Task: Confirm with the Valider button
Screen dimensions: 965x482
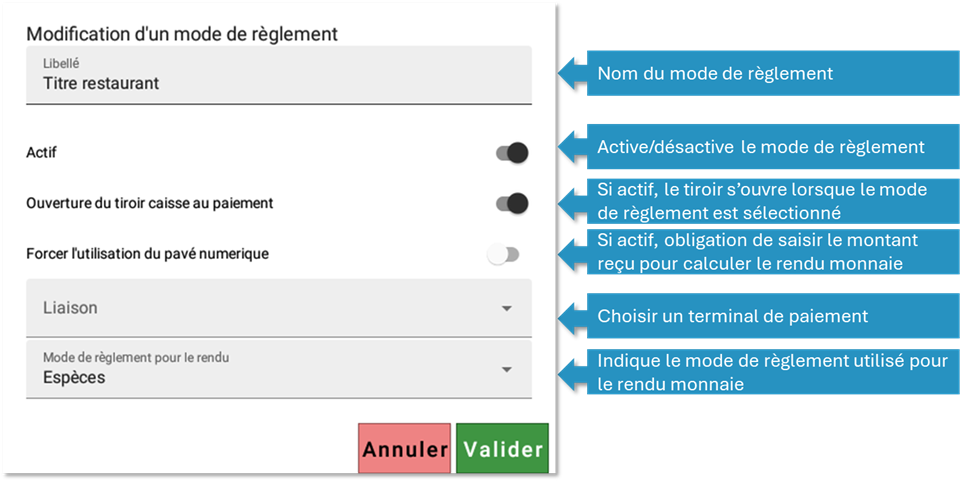Action: [502, 449]
